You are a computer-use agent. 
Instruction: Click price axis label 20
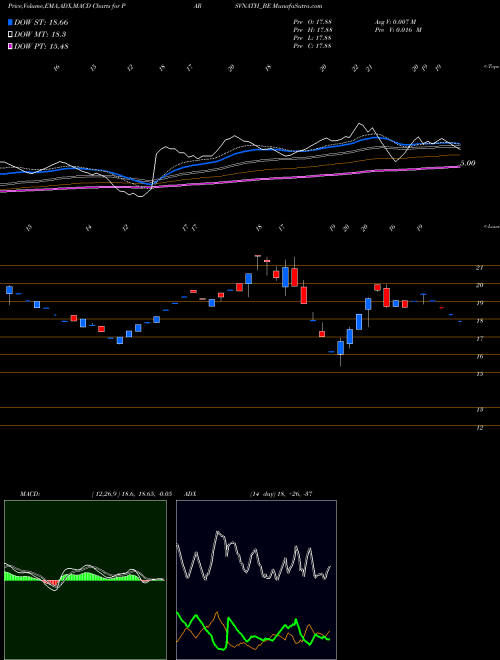tap(479, 285)
